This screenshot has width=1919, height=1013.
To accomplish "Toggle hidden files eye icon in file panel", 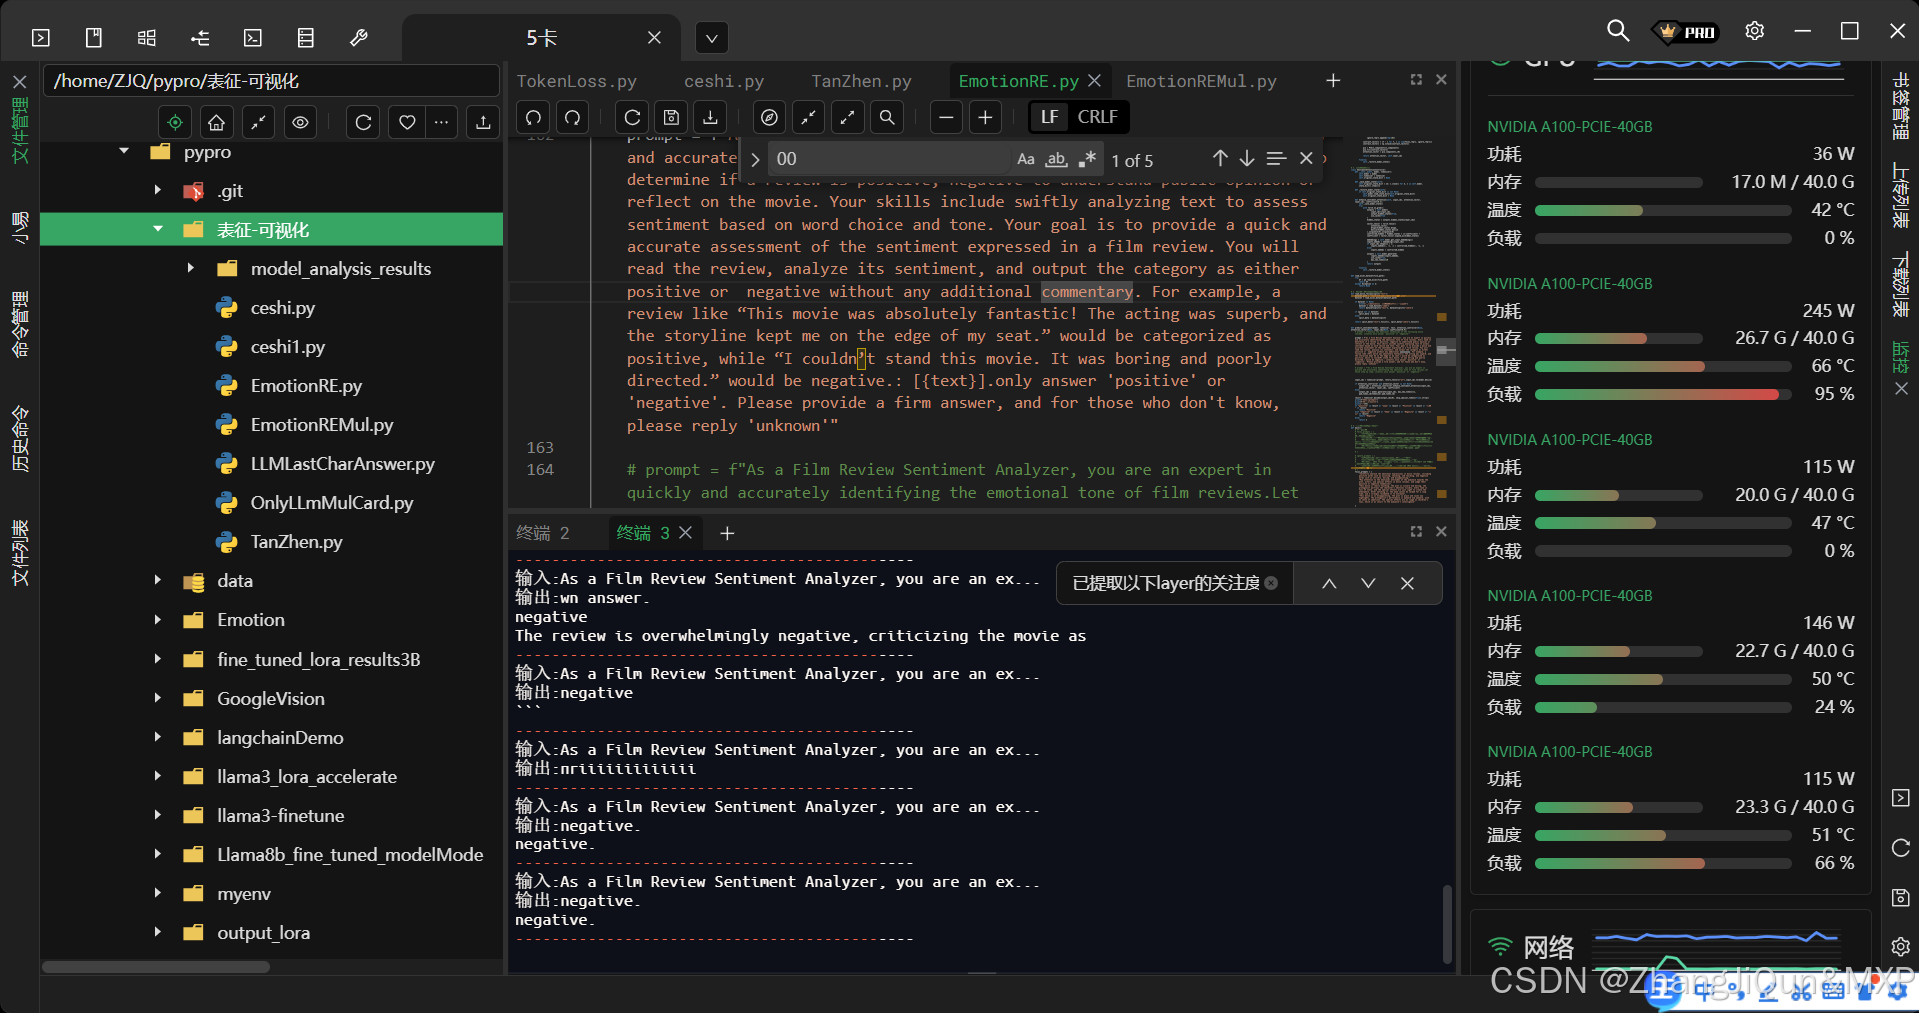I will point(300,122).
